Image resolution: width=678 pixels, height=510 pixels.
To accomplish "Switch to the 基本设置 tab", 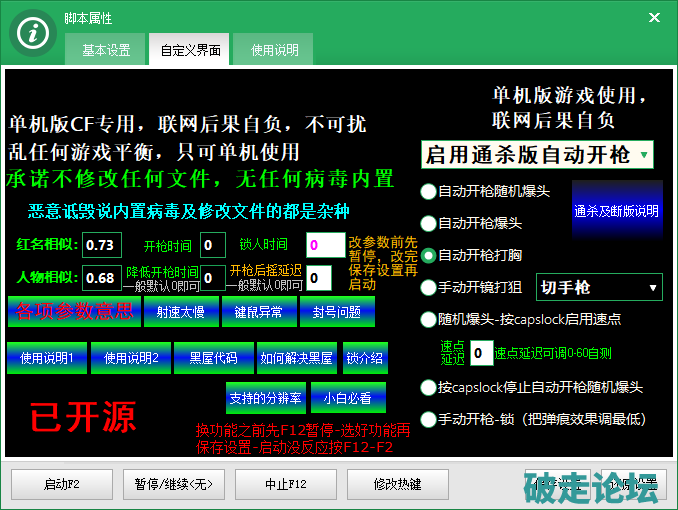I will click(106, 50).
